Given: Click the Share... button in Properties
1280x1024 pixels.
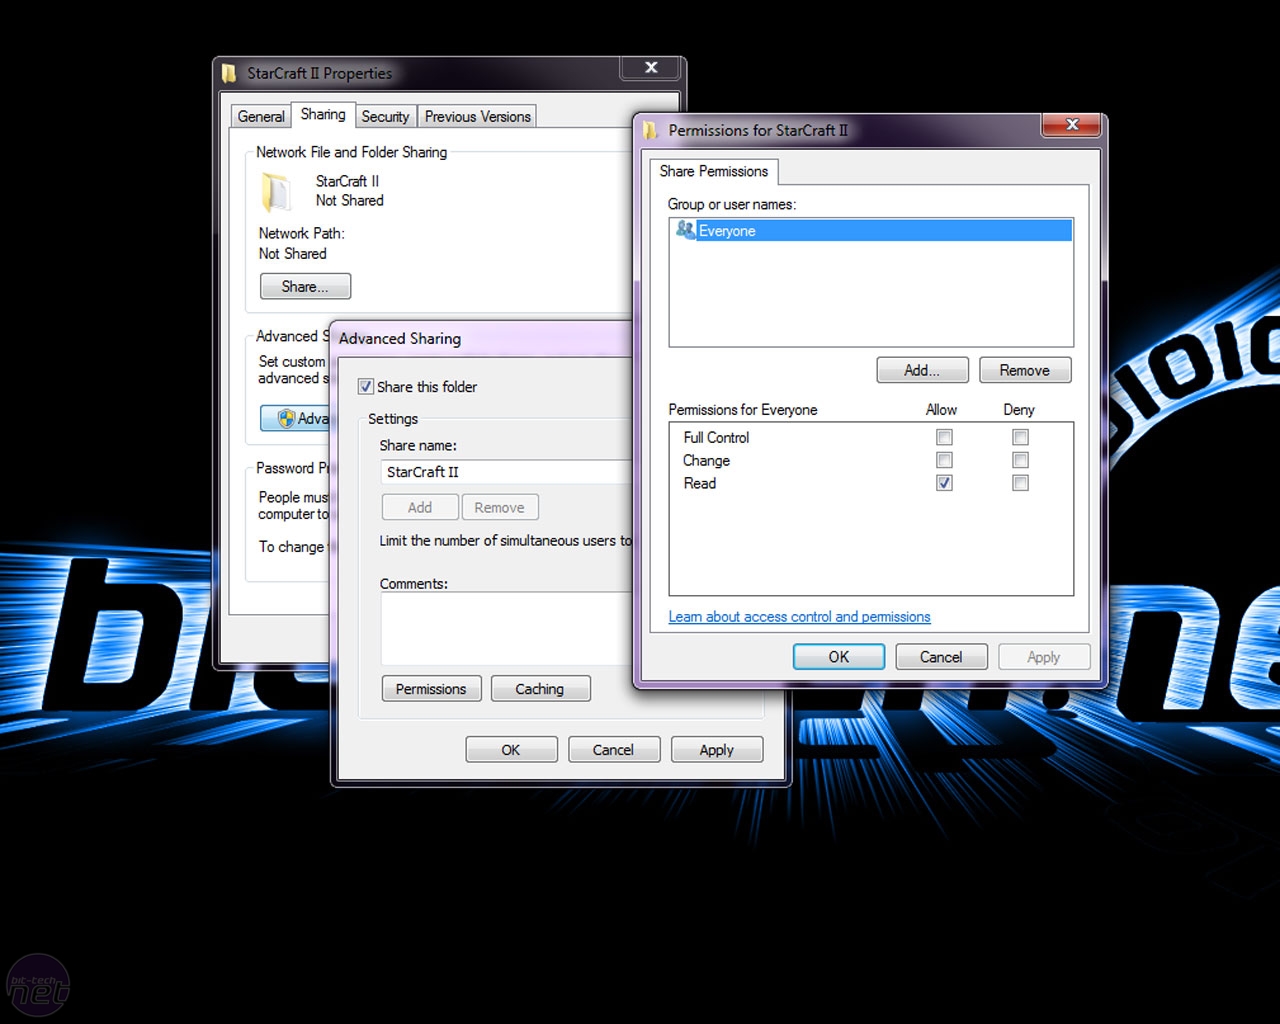Looking at the screenshot, I should [x=305, y=286].
